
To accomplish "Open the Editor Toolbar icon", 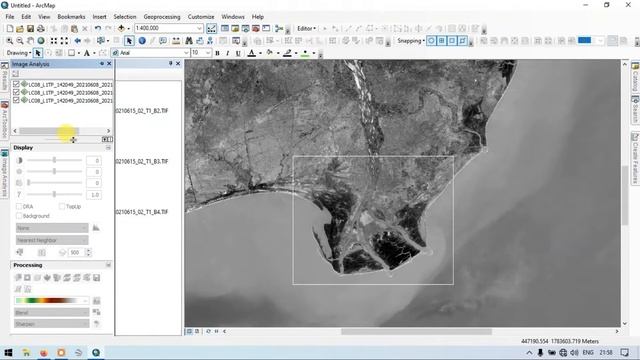I will click(211, 29).
